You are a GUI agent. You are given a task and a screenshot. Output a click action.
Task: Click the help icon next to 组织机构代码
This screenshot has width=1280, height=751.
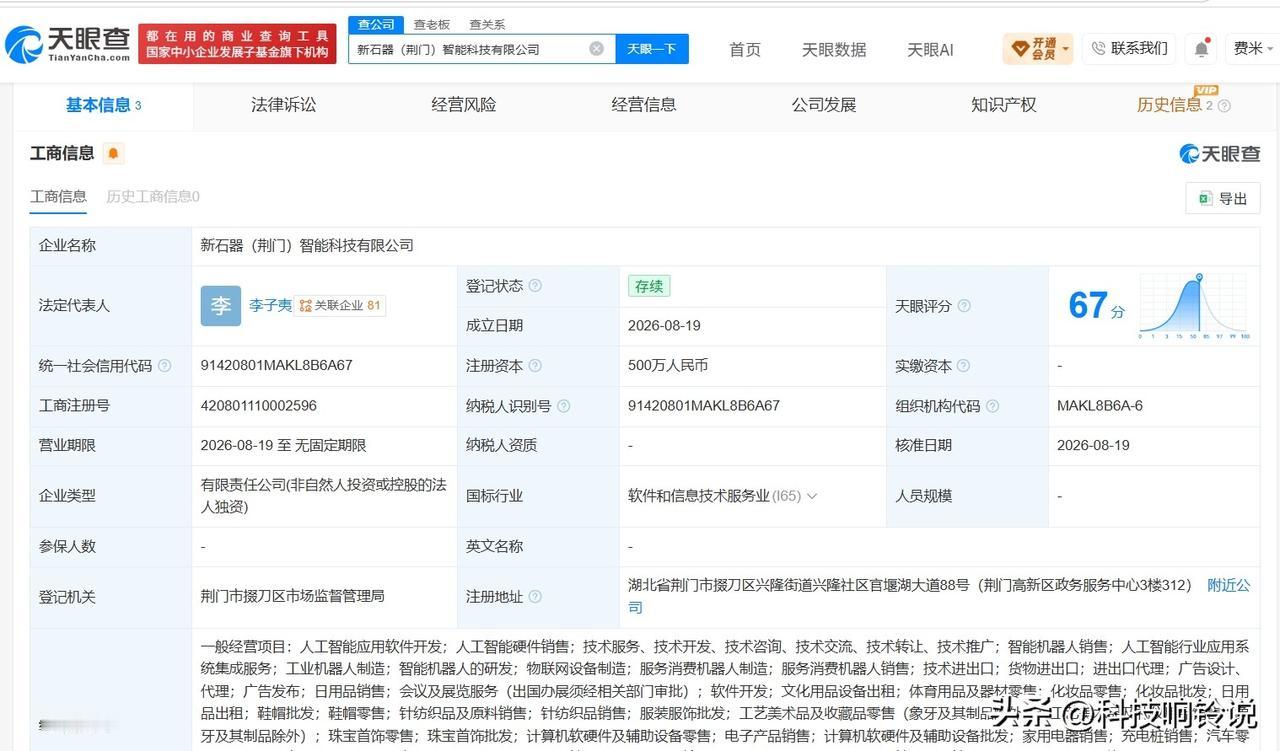tap(993, 406)
